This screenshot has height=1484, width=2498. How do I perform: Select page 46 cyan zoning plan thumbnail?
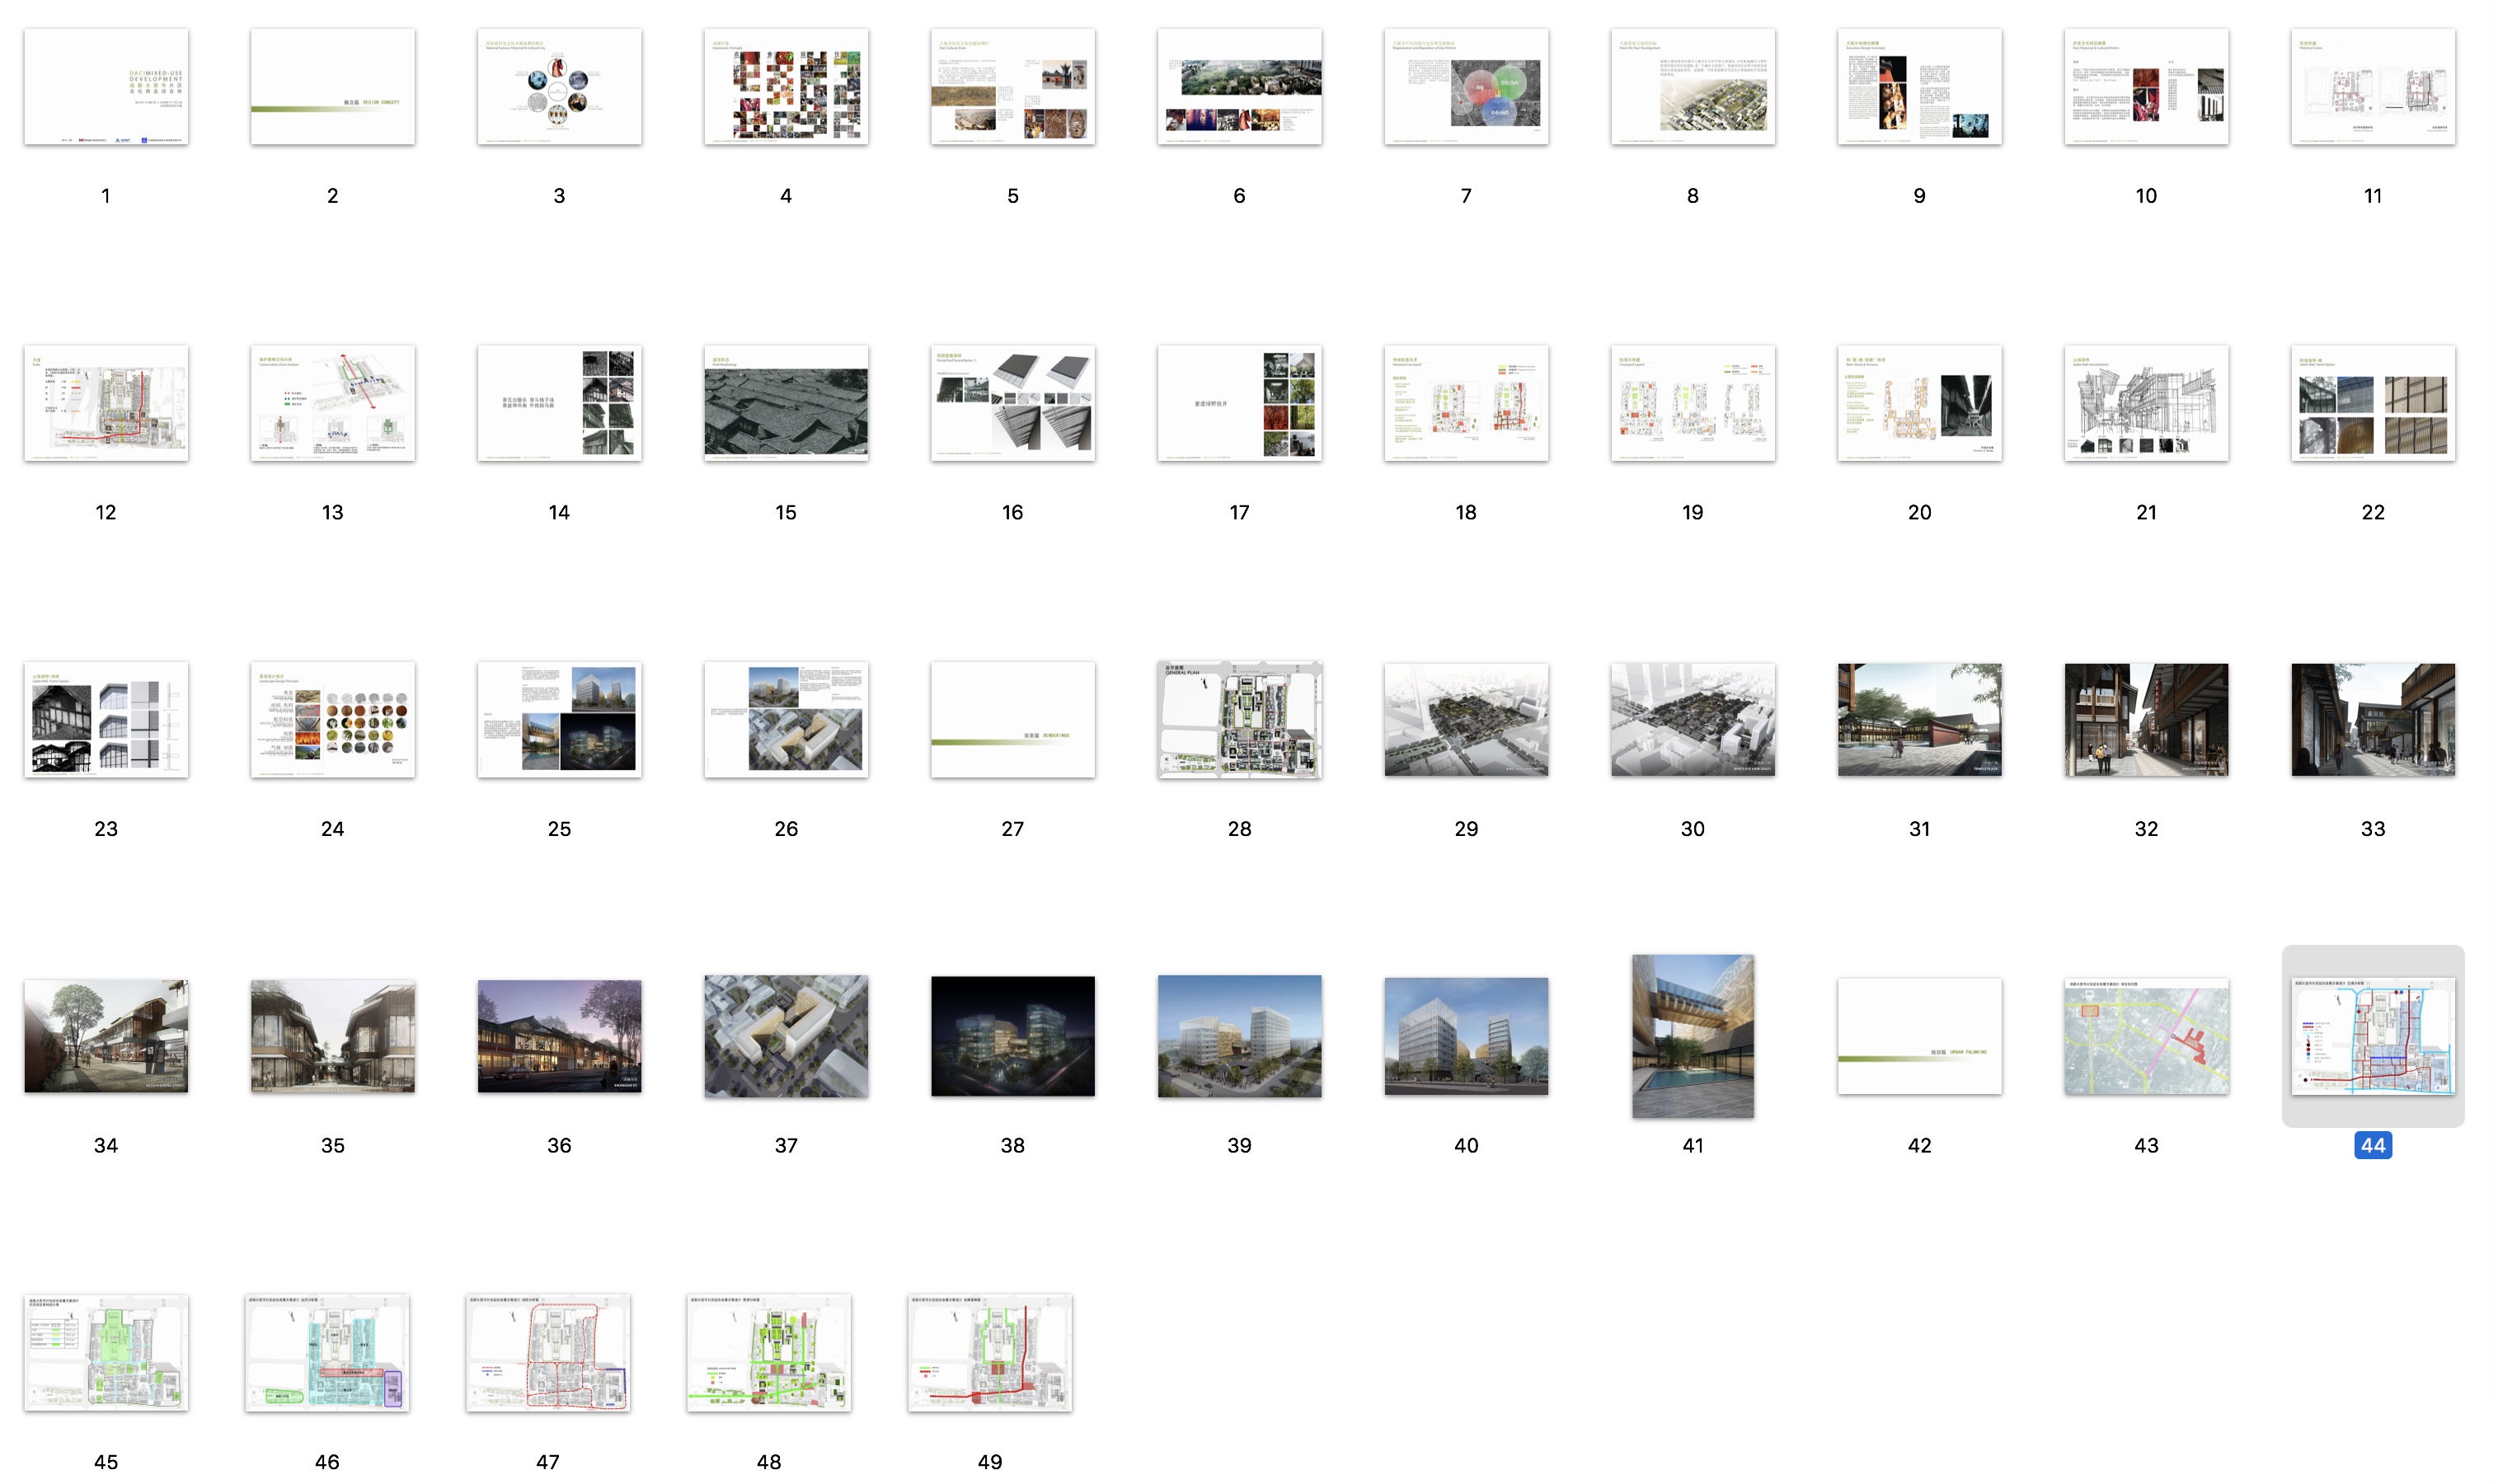click(327, 1353)
